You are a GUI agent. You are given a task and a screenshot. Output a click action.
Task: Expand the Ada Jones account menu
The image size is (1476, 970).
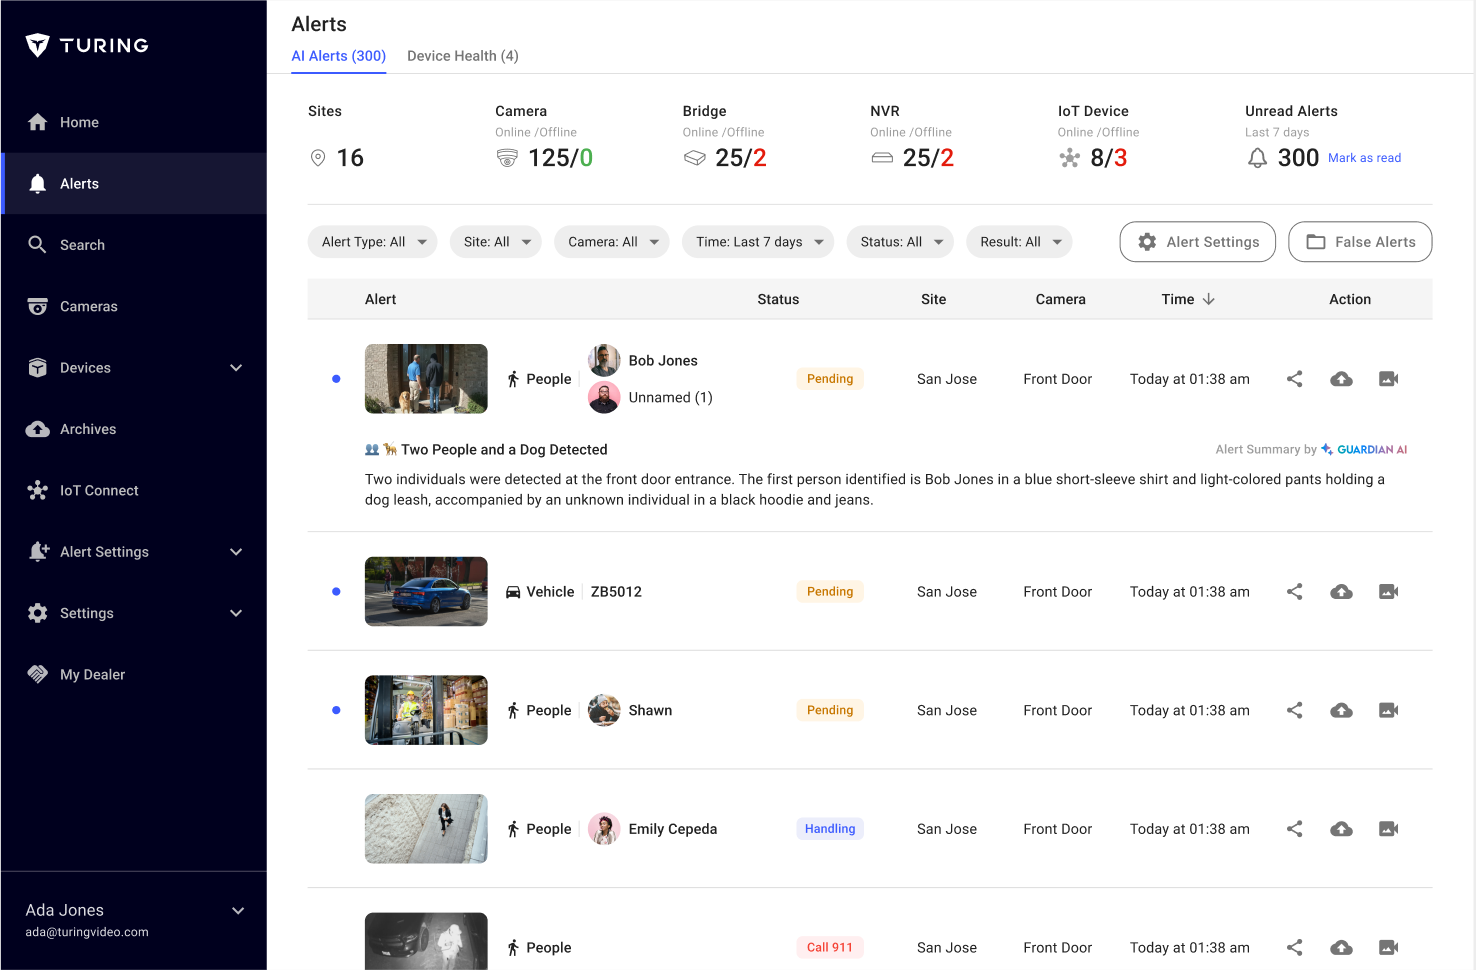[238, 910]
